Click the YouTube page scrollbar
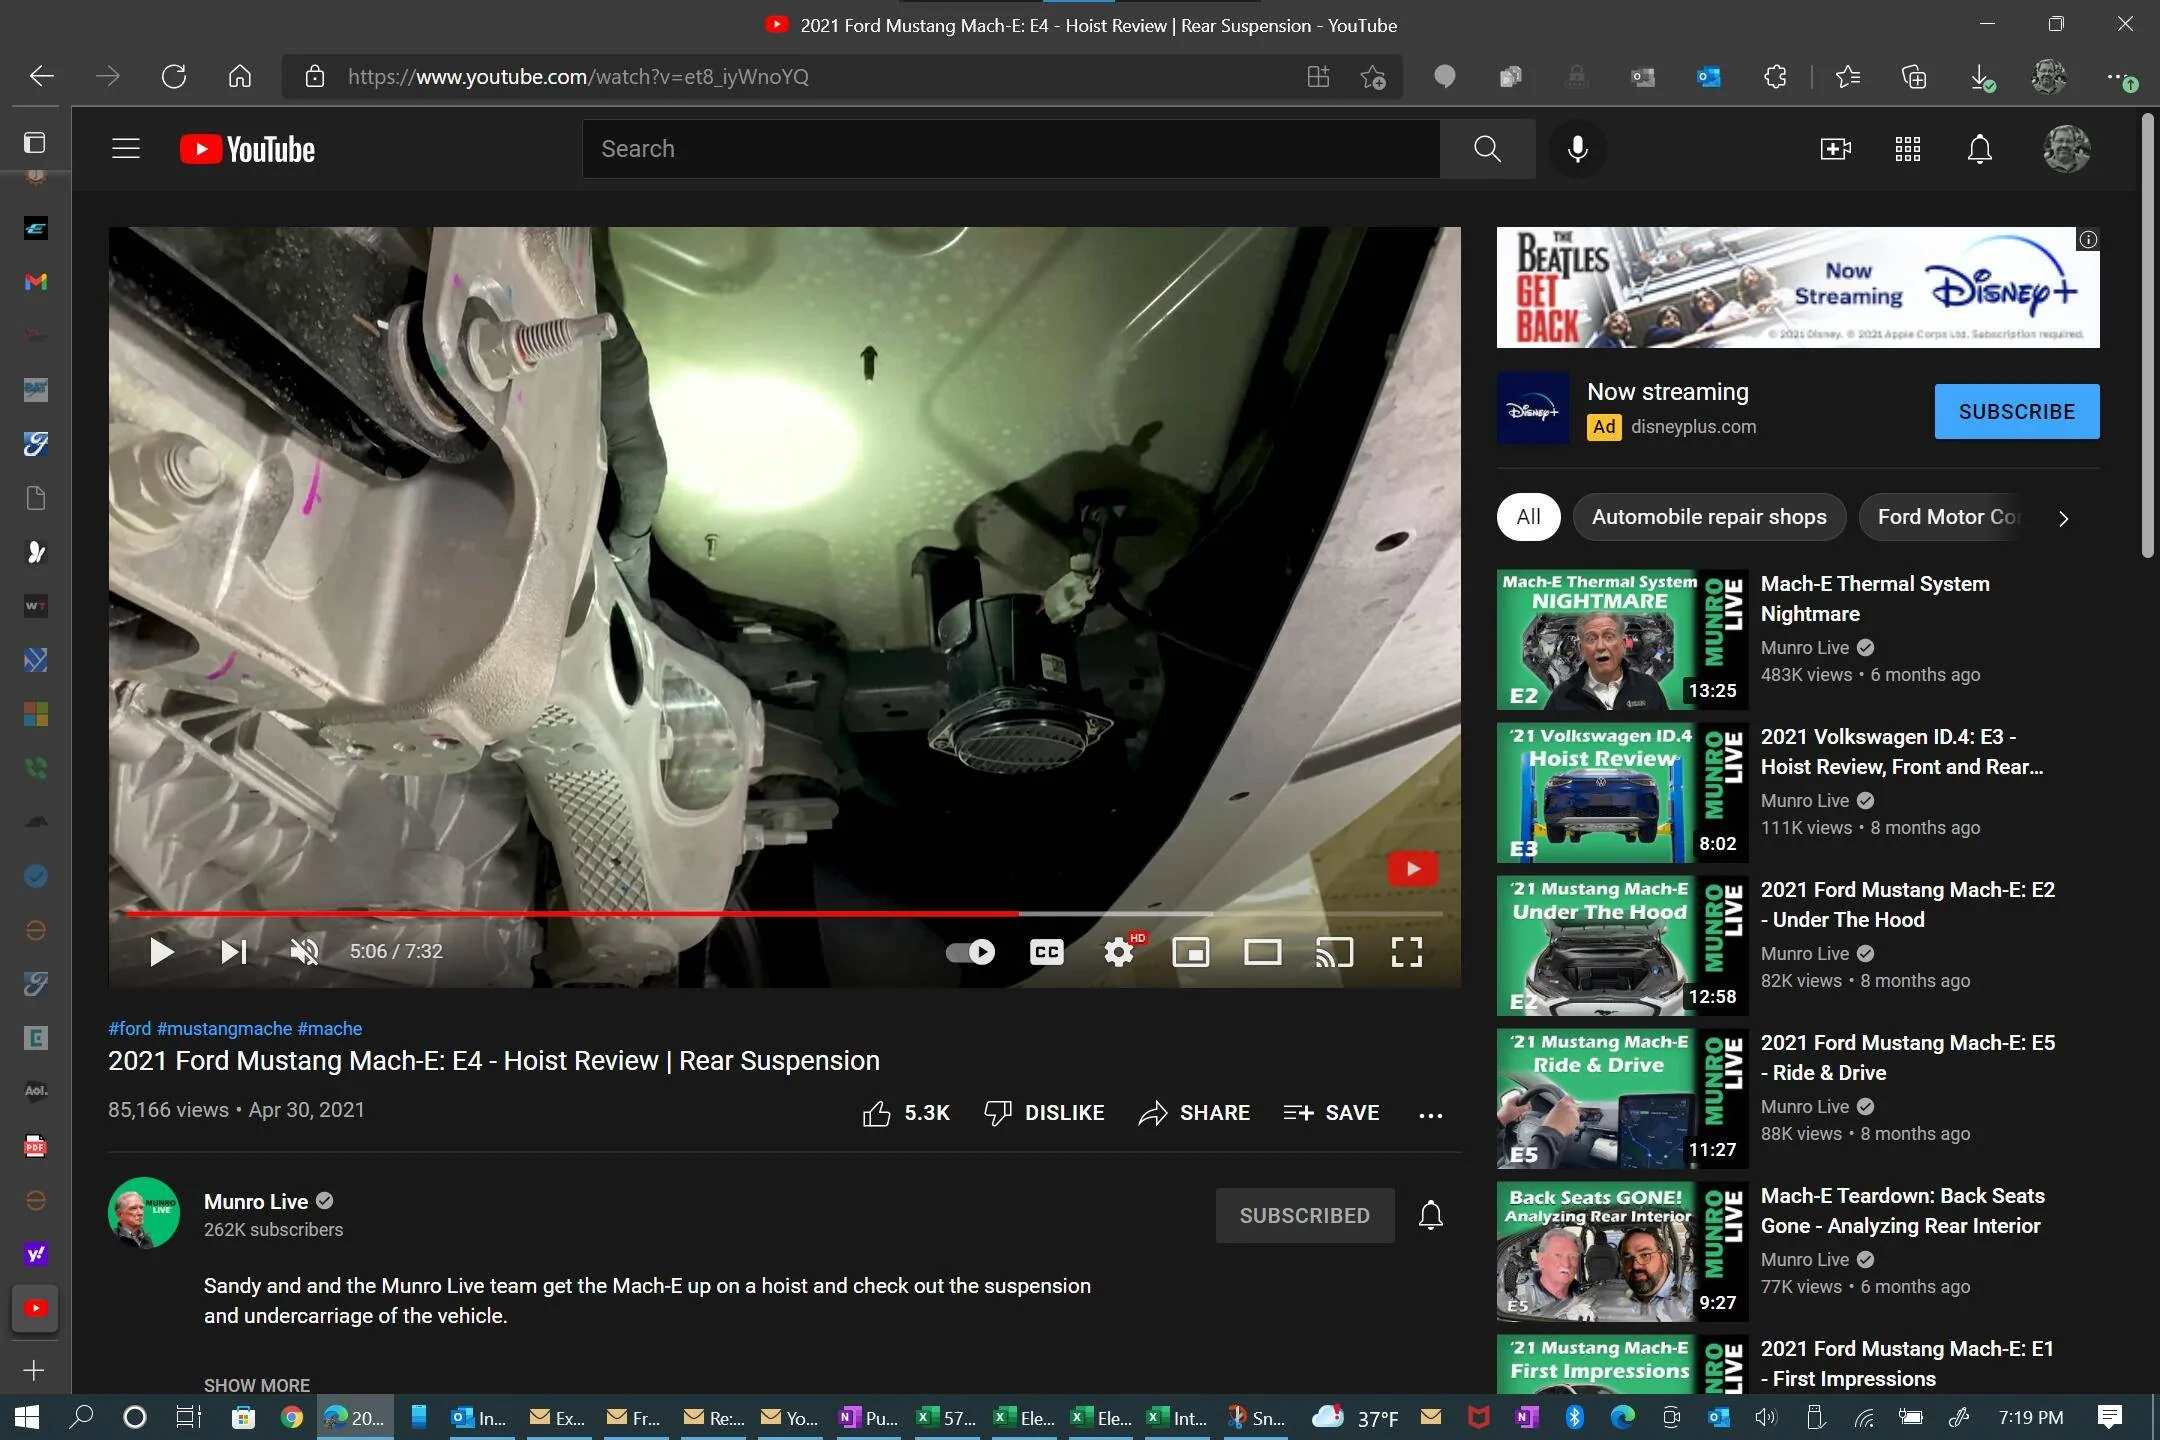The width and height of the screenshot is (2160, 1440). click(2148, 335)
